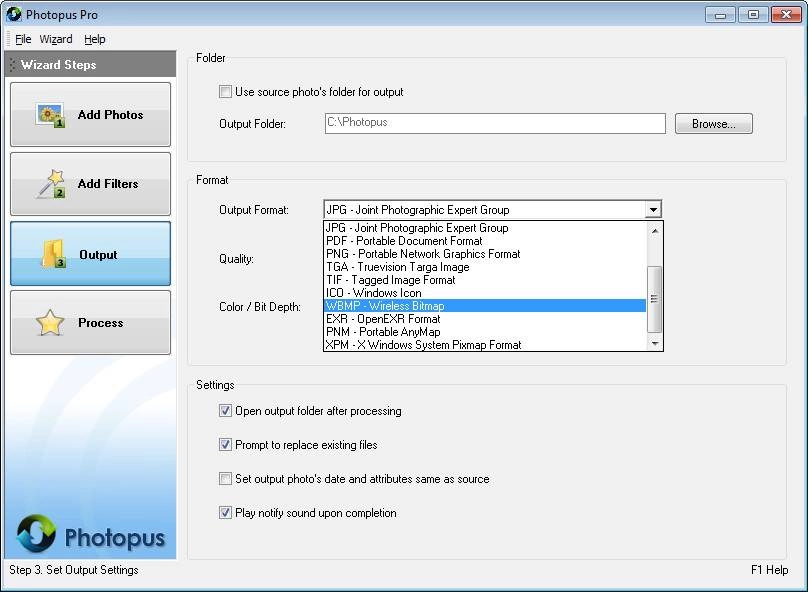This screenshot has width=808, height=592.
Task: Enable Use source photo's folder for output
Action: [225, 92]
